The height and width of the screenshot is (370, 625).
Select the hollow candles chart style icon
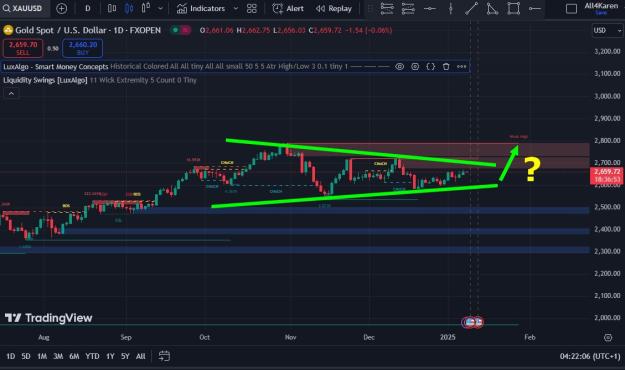point(145,8)
